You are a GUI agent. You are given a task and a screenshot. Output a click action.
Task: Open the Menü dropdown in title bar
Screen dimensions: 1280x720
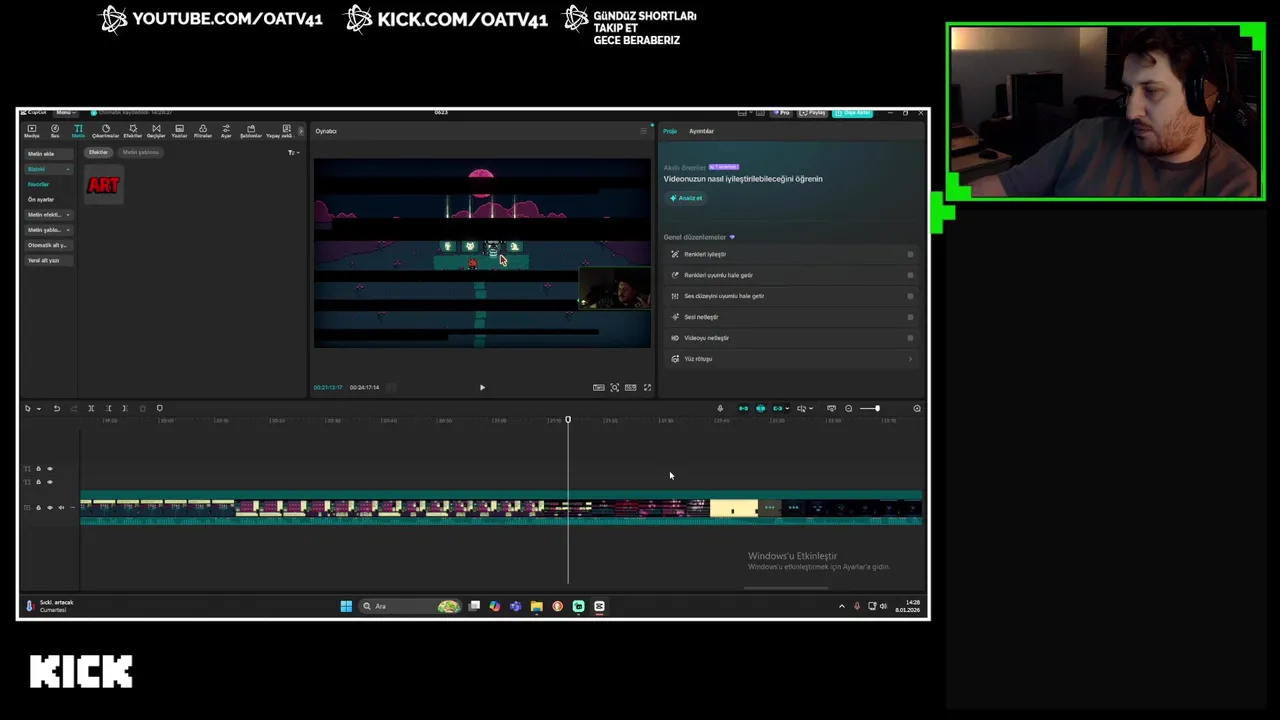[x=65, y=112]
